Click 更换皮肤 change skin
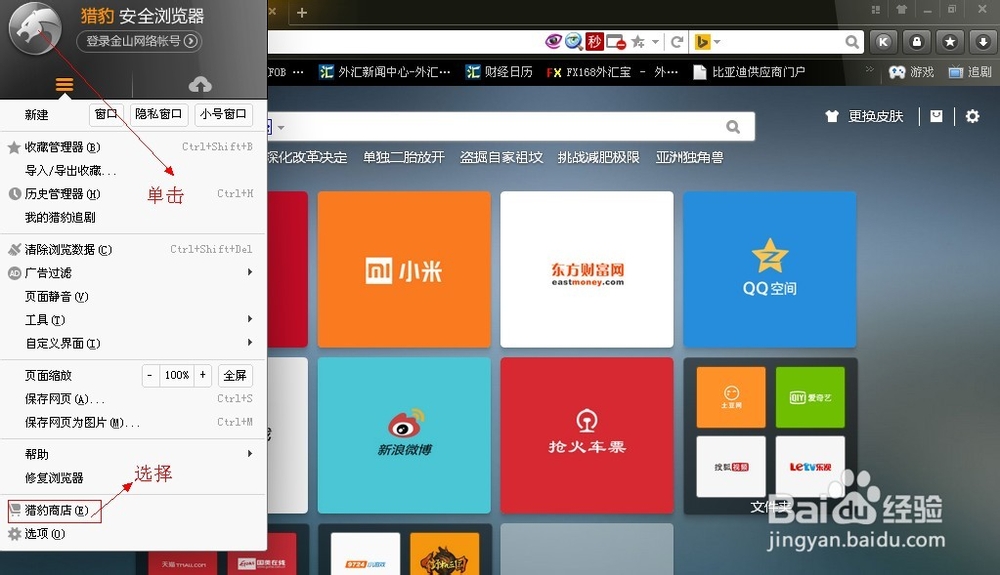Image resolution: width=1000 pixels, height=575 pixels. coord(864,116)
